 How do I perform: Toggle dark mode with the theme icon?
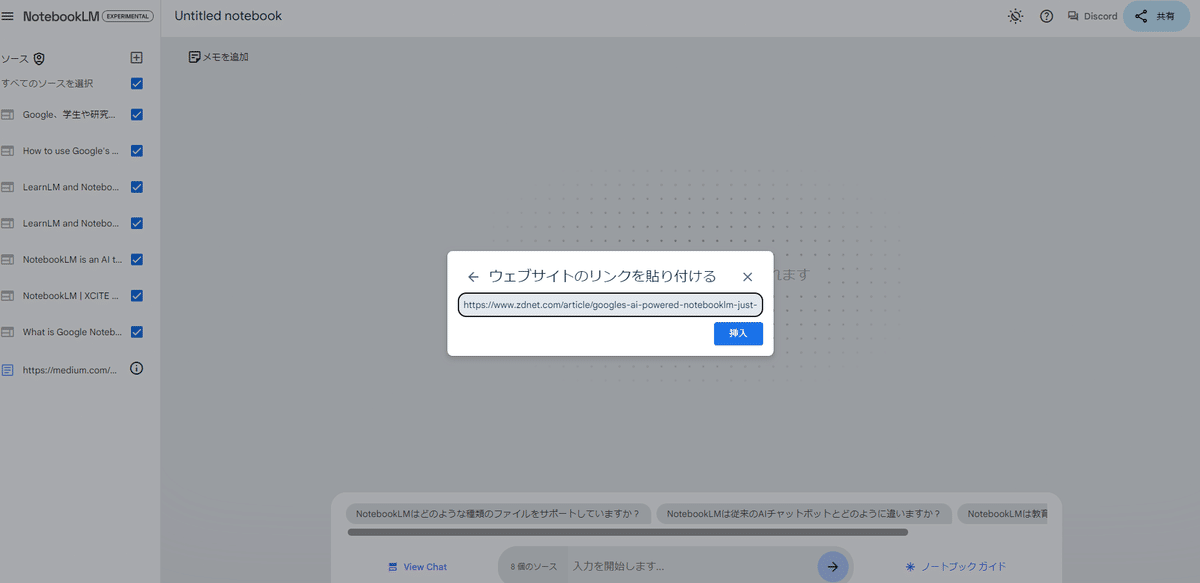[1015, 16]
